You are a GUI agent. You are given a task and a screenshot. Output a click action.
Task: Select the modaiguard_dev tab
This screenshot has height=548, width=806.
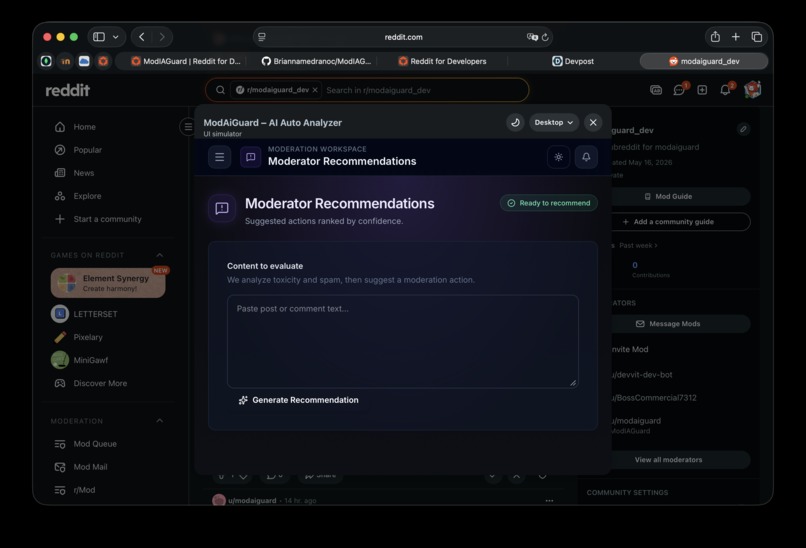[704, 61]
